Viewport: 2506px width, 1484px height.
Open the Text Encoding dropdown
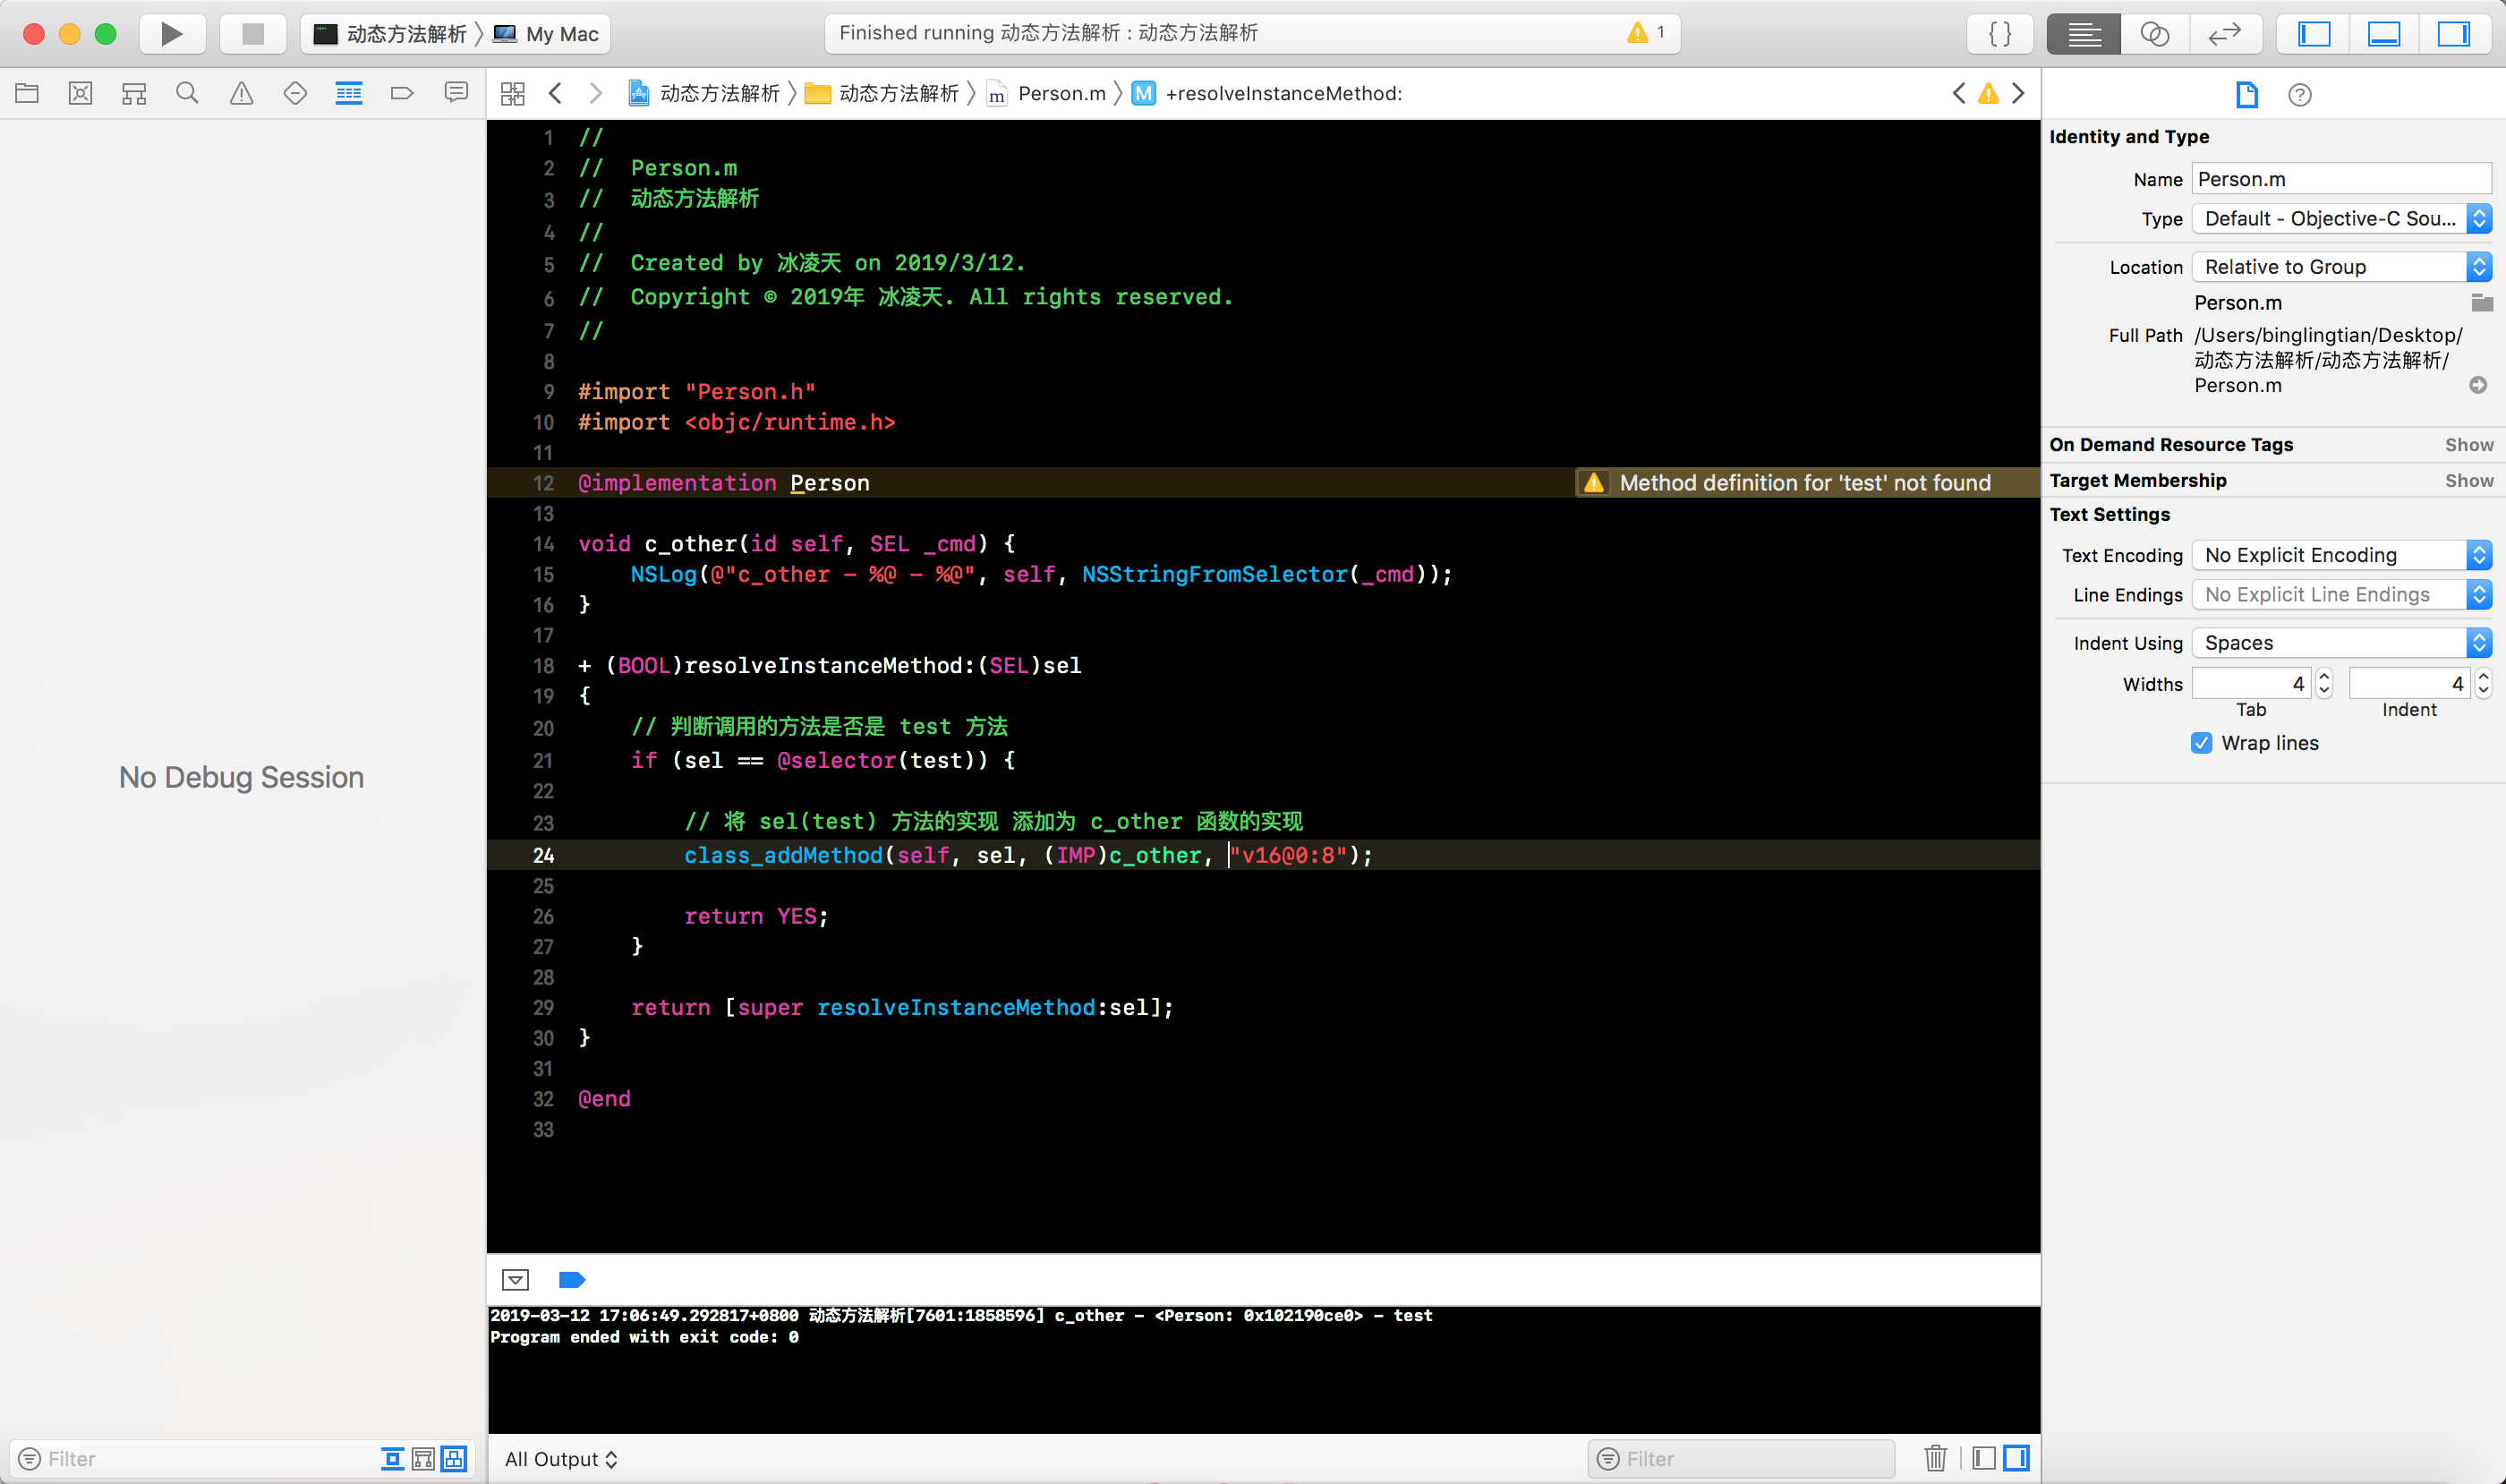2340,555
